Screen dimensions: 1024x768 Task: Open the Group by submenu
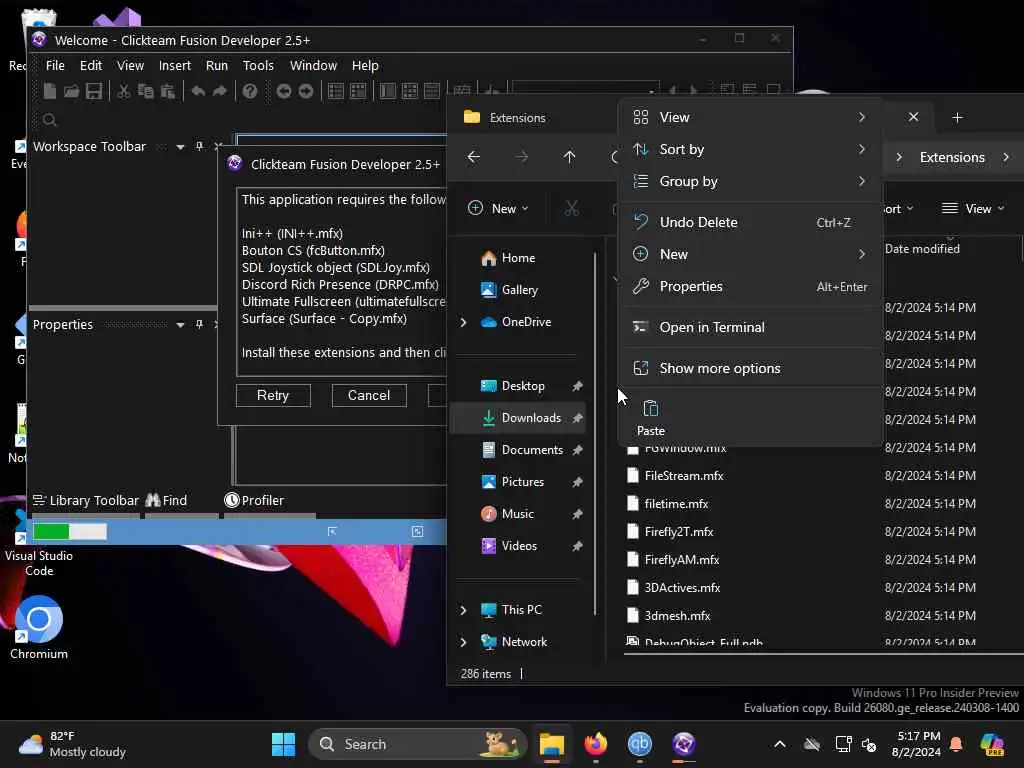click(750, 182)
